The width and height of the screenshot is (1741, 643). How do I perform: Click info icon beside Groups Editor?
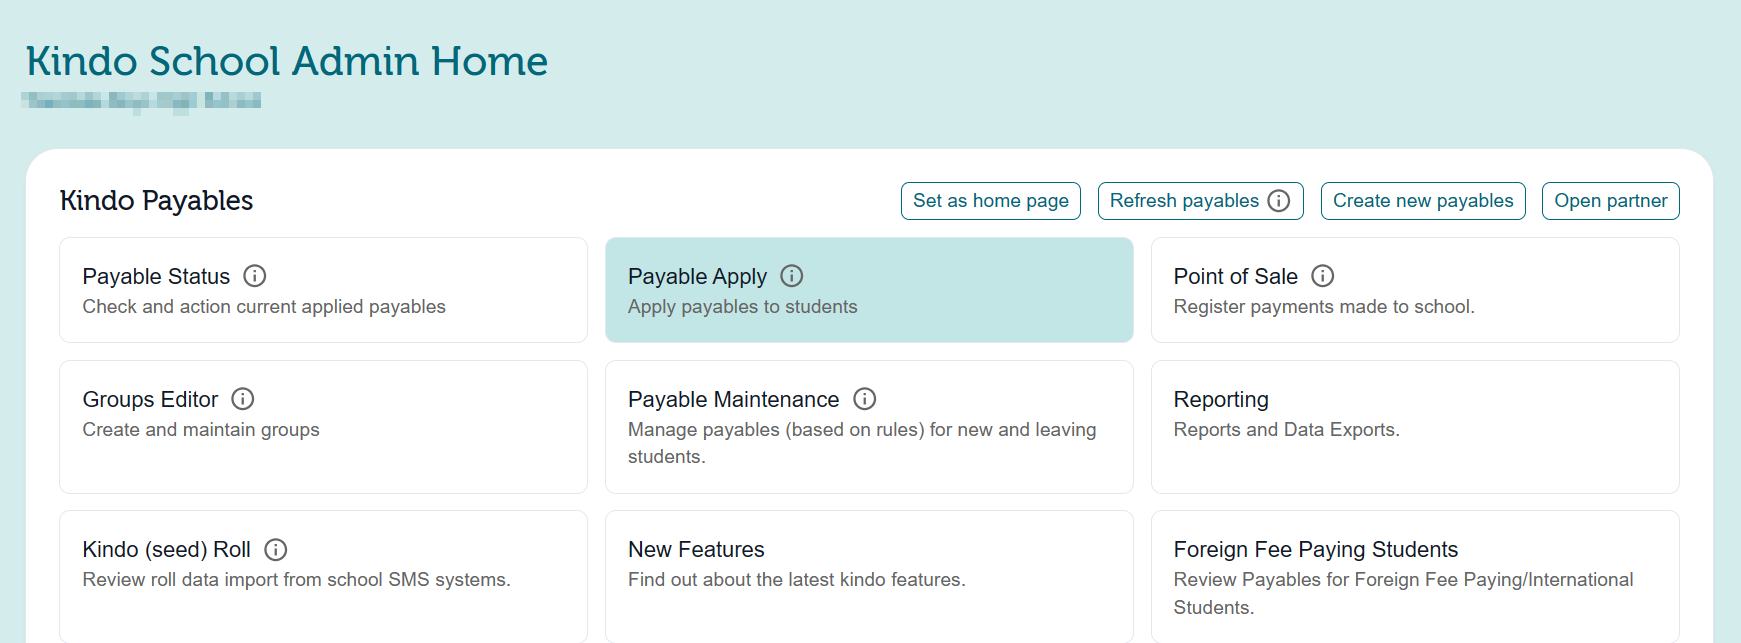pyautogui.click(x=243, y=399)
